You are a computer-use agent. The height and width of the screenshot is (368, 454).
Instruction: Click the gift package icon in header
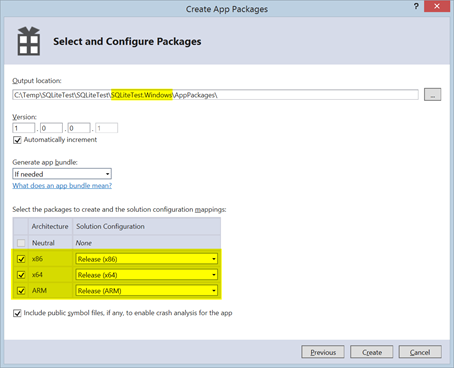(x=29, y=41)
